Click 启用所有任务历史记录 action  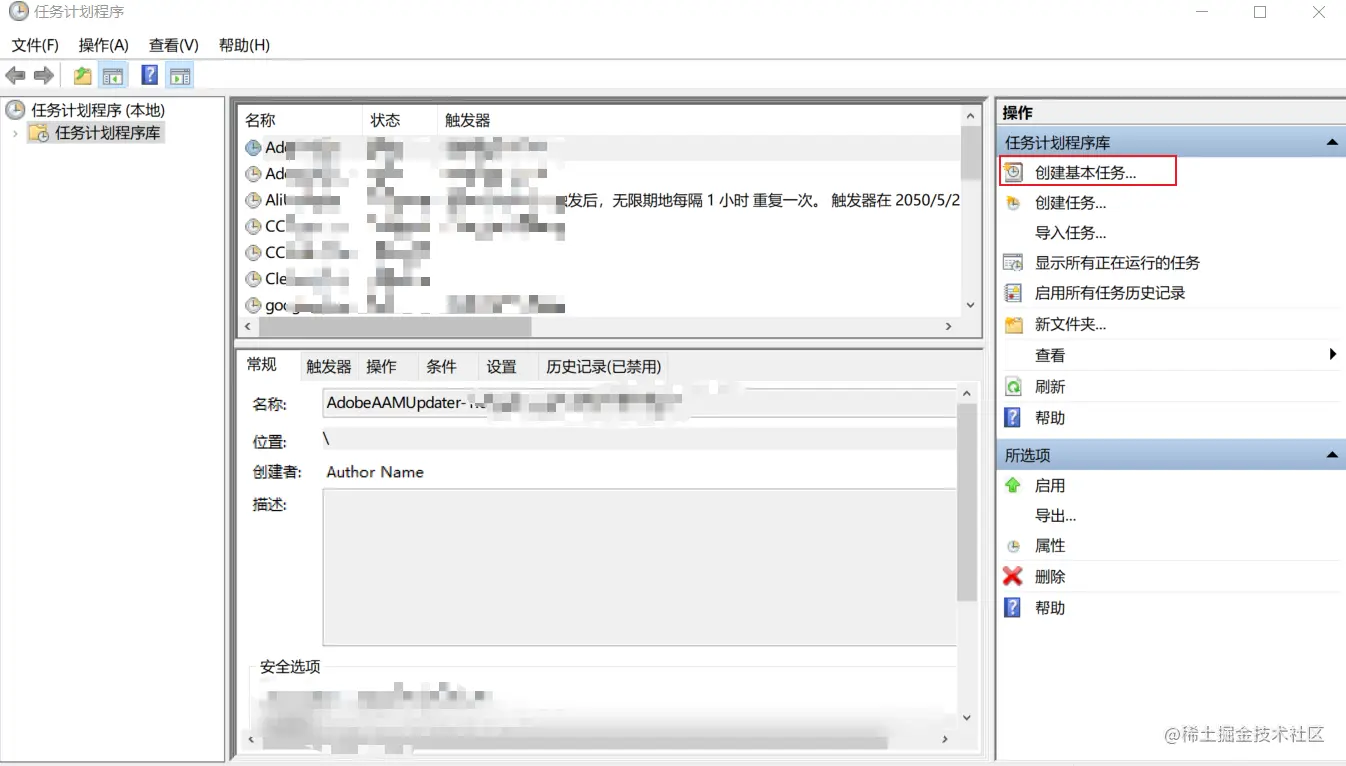coord(1110,293)
